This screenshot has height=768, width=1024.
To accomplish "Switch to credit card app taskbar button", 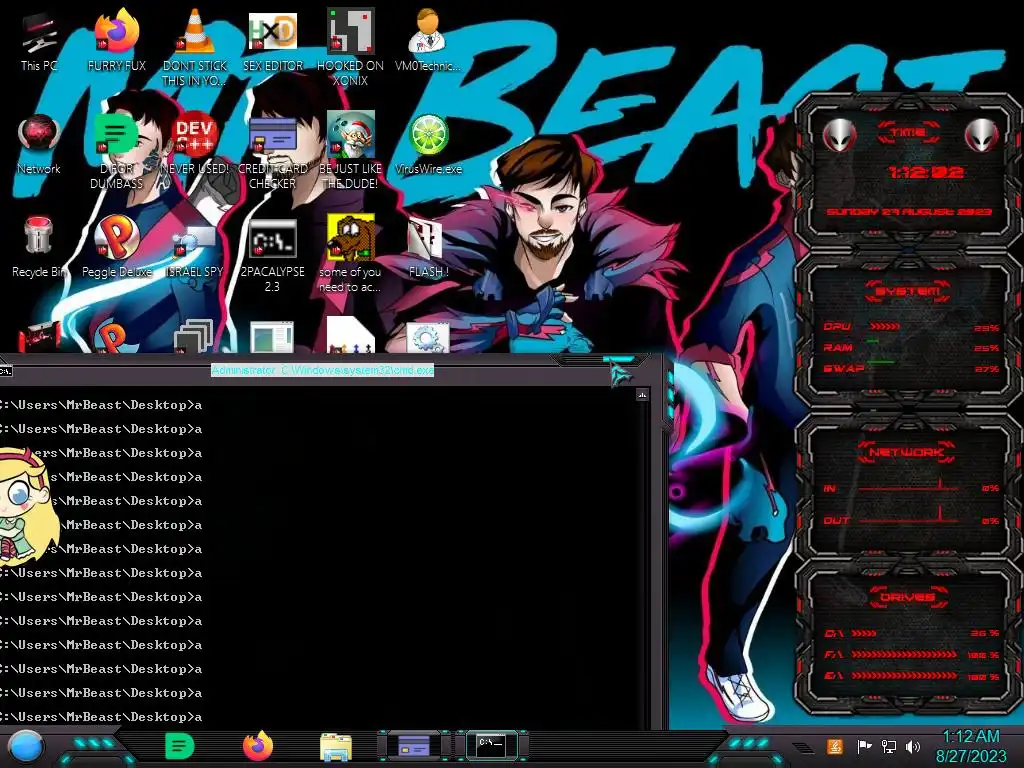I will [414, 746].
